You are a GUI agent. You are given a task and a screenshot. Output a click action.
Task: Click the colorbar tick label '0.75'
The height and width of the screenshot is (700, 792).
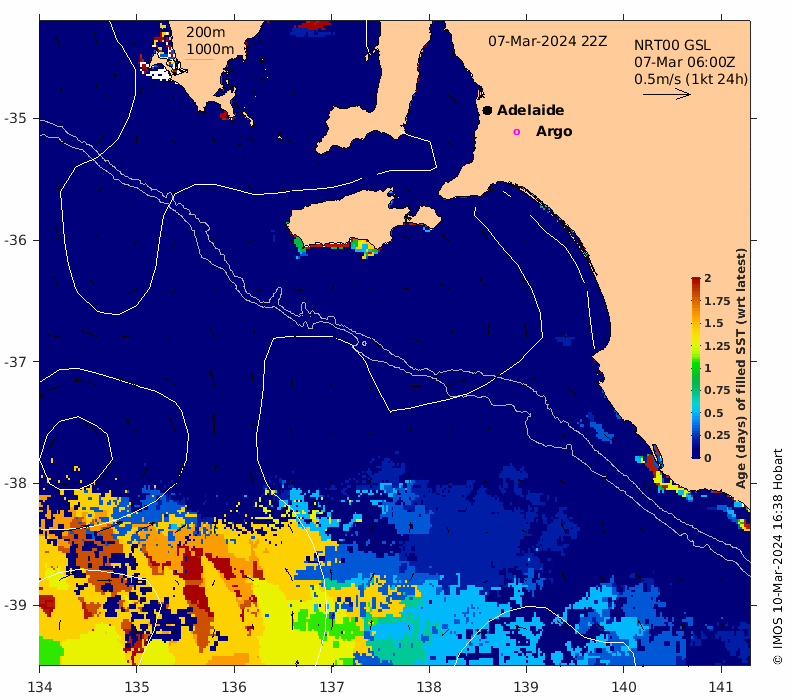tap(717, 390)
